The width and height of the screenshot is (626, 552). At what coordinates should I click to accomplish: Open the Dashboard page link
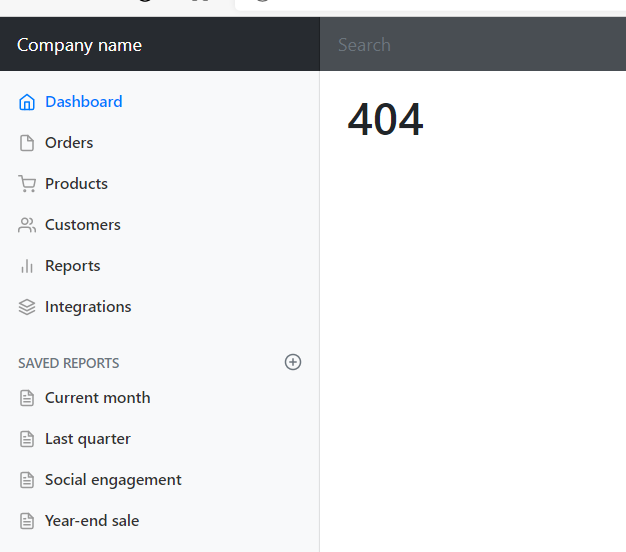tap(83, 102)
